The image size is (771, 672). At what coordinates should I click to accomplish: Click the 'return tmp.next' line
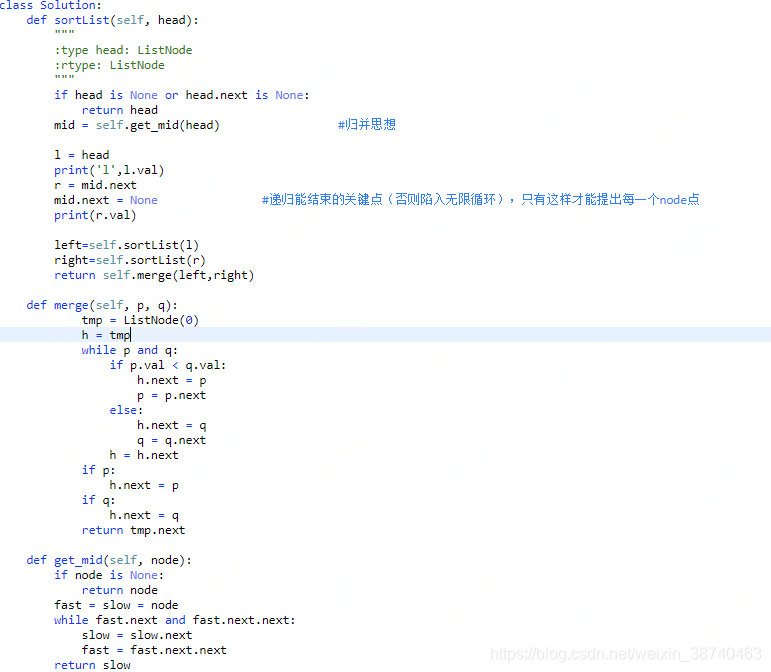pyautogui.click(x=133, y=530)
